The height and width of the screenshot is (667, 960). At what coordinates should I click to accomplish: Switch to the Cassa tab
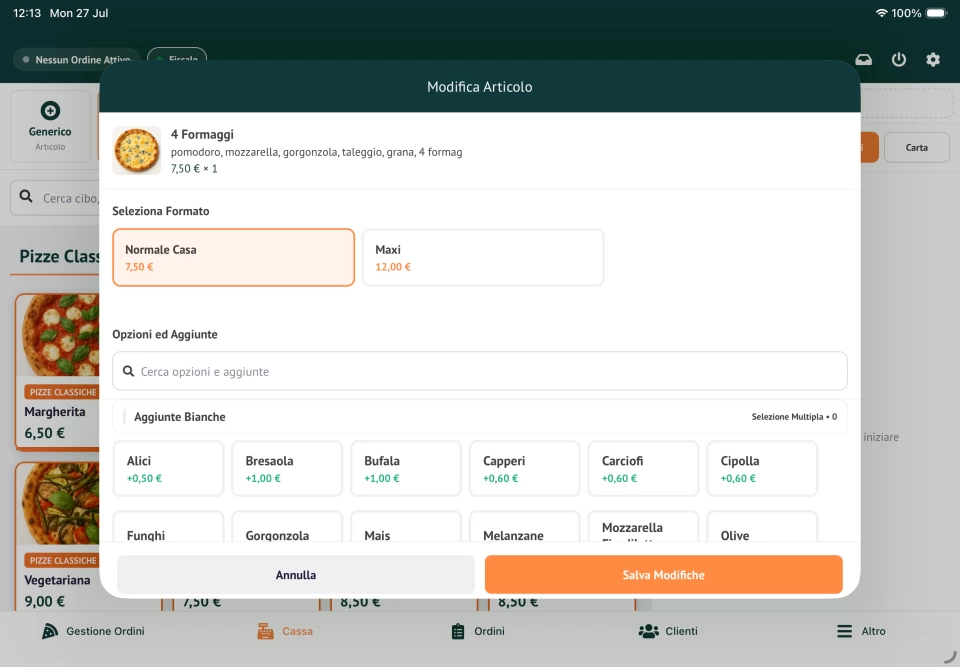click(285, 631)
